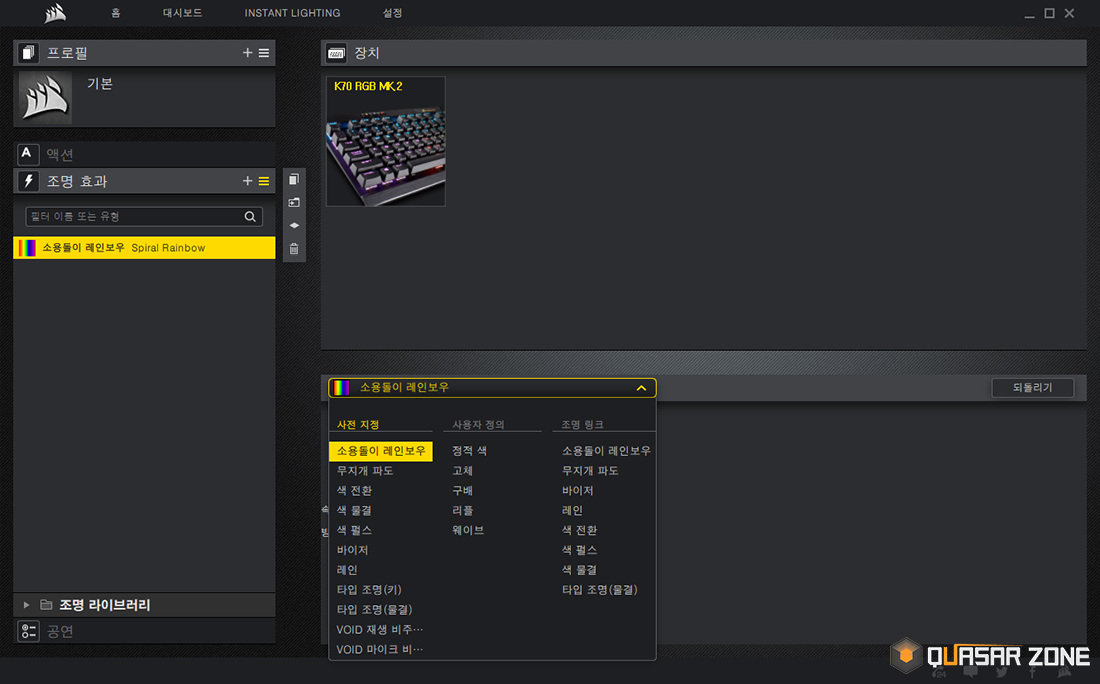Choose lighting link 색 펄스 option
This screenshot has height=684, width=1100.
point(579,550)
